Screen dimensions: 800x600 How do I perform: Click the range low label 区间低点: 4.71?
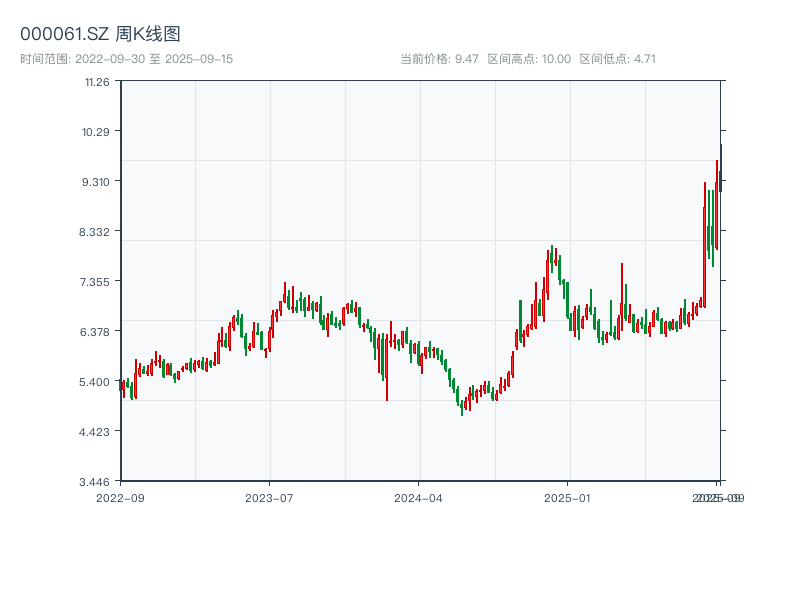[x=617, y=59]
